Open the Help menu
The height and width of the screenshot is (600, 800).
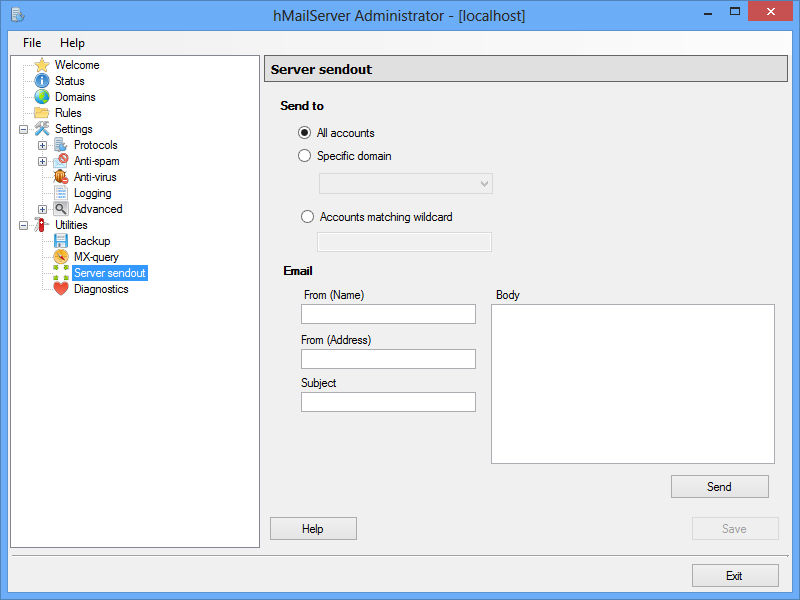tap(72, 43)
